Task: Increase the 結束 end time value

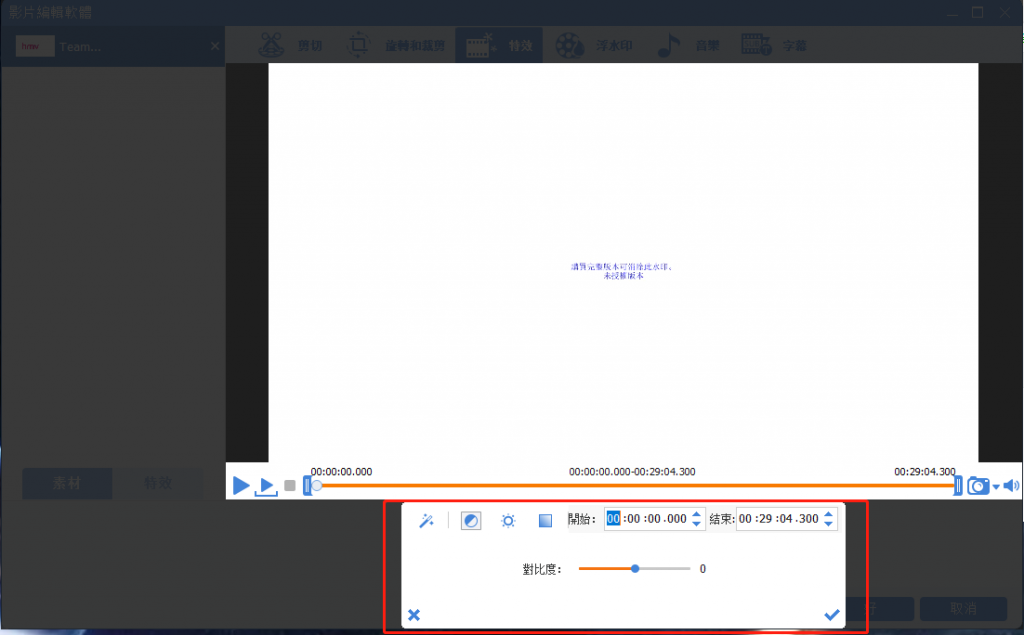Action: [829, 514]
